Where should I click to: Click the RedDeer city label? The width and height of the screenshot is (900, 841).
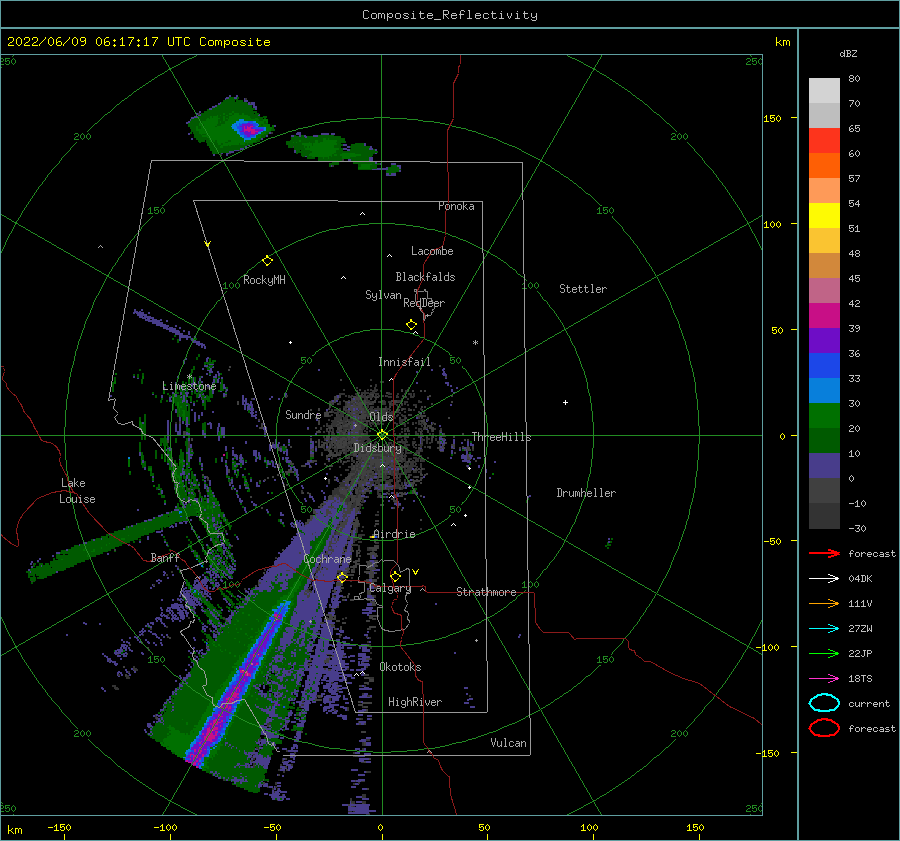pyautogui.click(x=424, y=303)
